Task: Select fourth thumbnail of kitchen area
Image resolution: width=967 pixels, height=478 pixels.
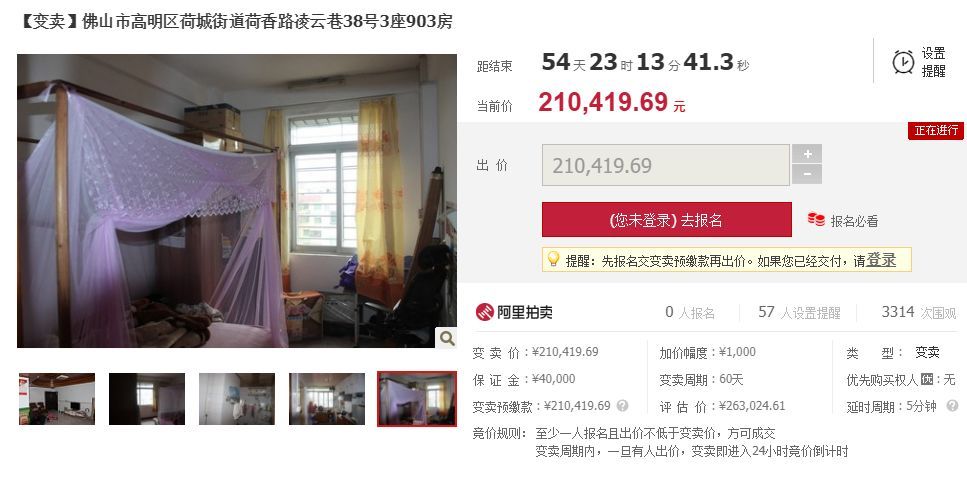Action: [x=327, y=399]
